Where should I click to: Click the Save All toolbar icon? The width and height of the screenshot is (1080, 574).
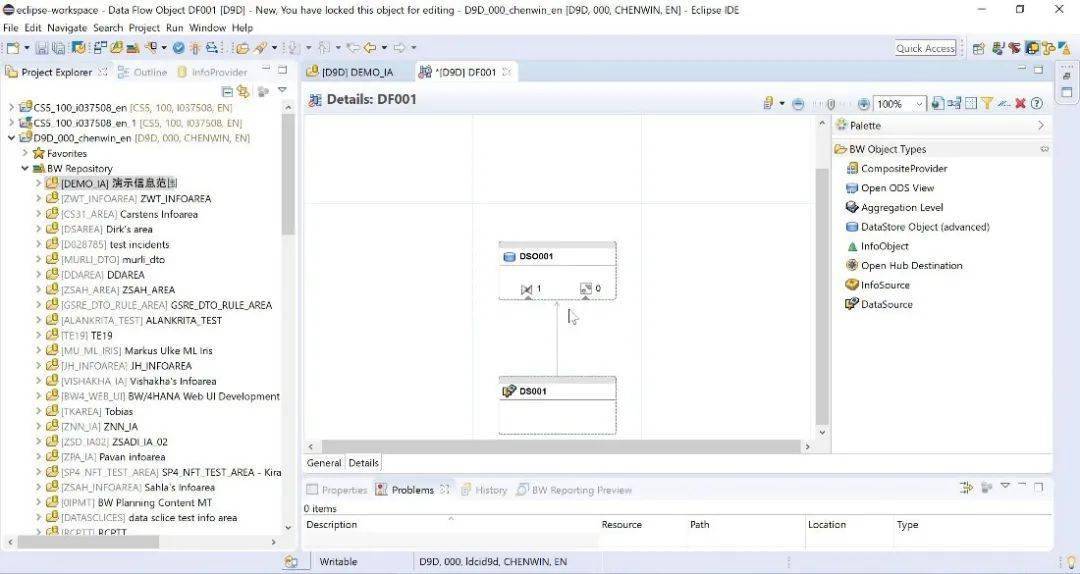58,48
